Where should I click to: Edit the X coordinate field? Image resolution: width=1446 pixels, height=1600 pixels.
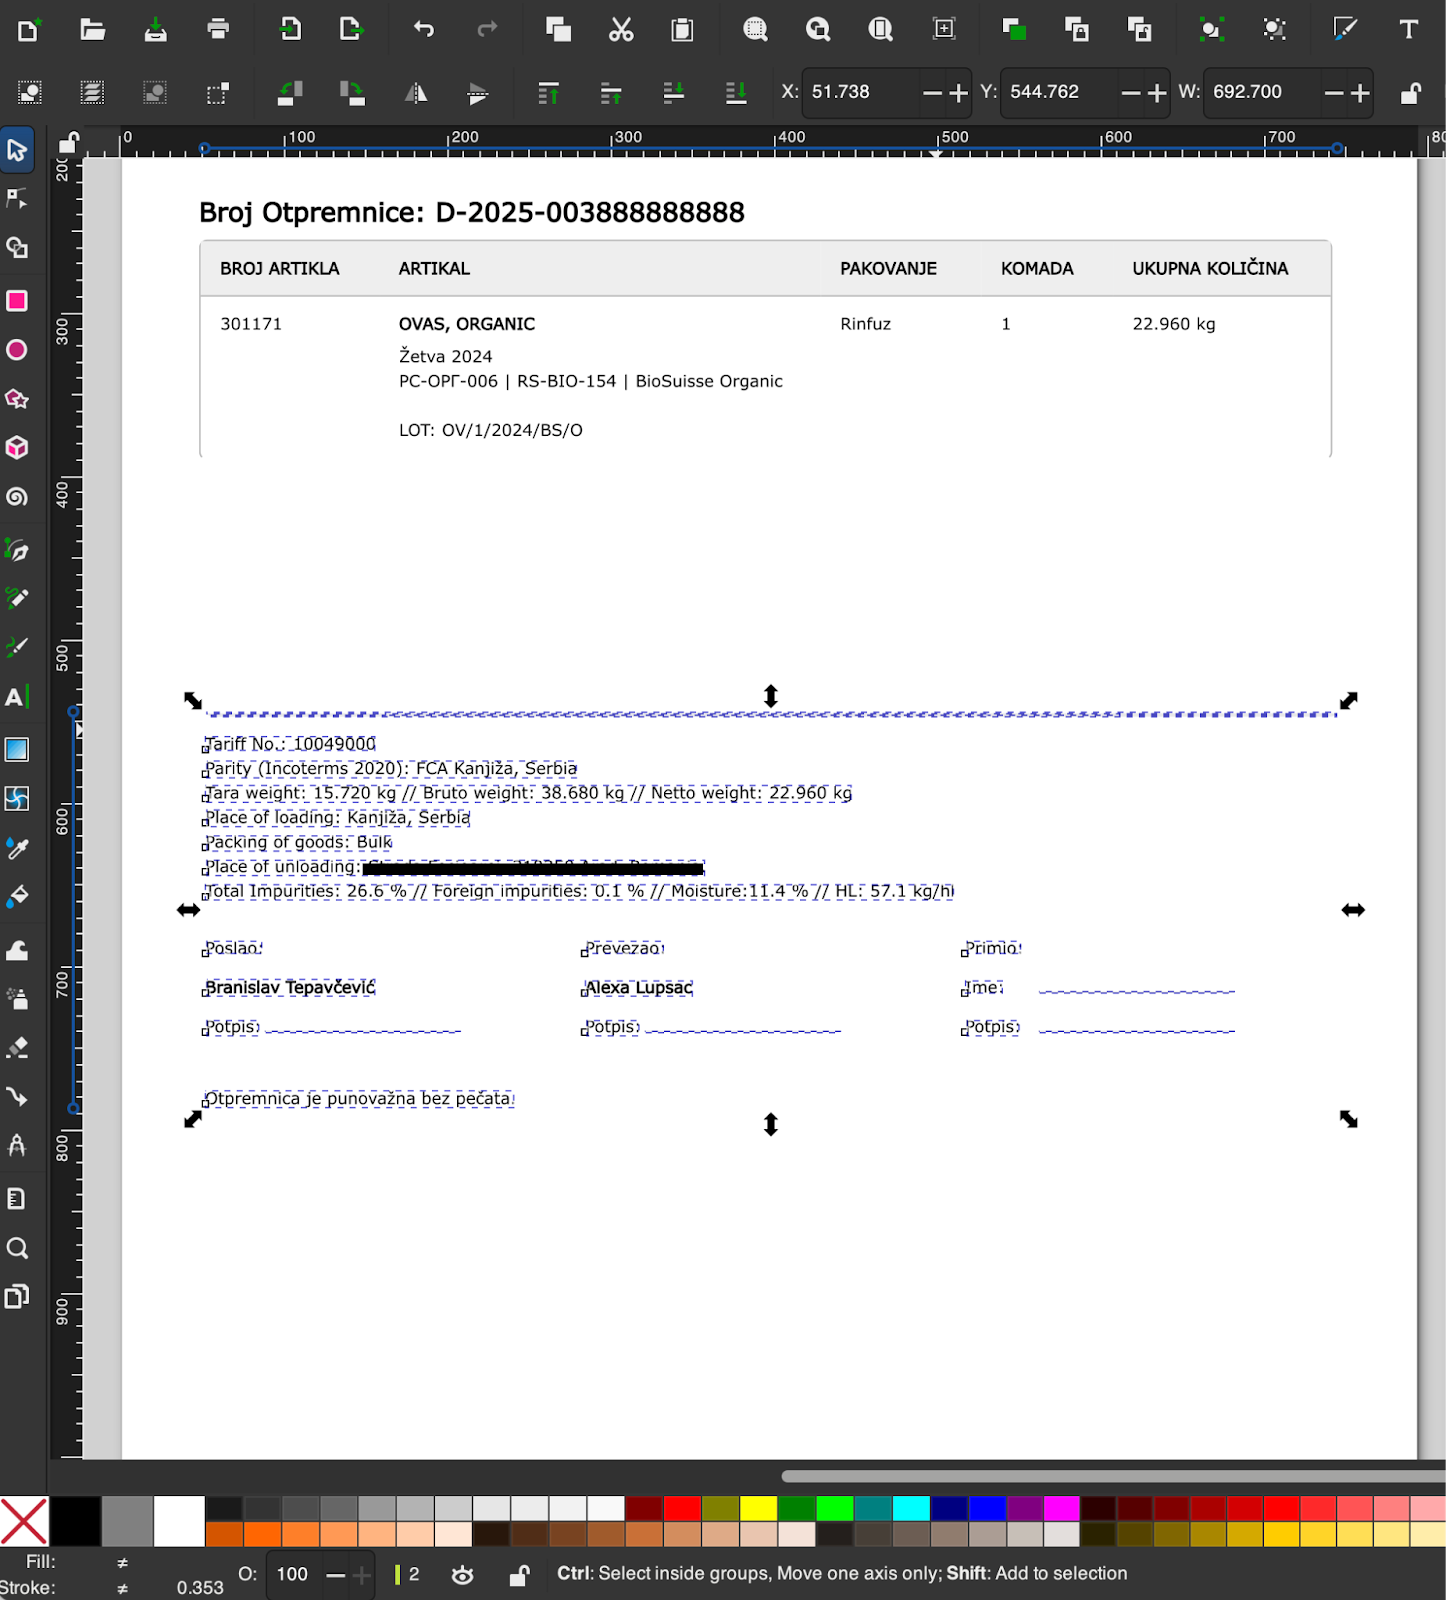coord(861,92)
